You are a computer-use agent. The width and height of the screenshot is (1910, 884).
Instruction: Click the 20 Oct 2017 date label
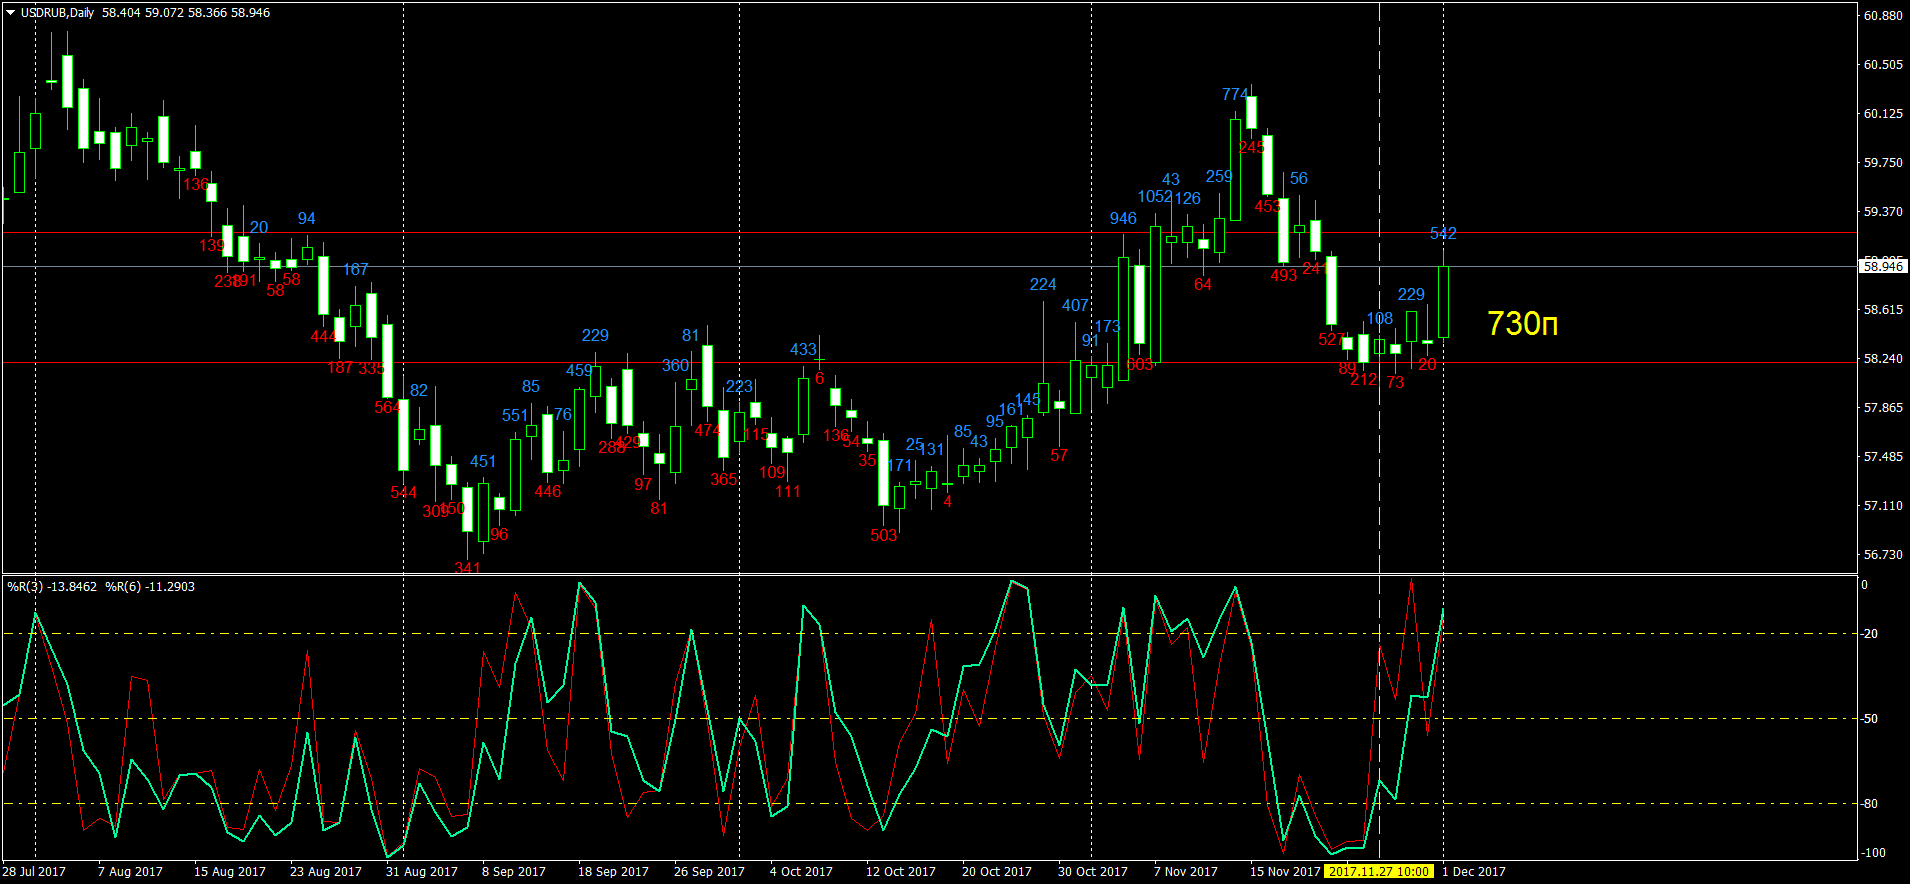coord(997,872)
